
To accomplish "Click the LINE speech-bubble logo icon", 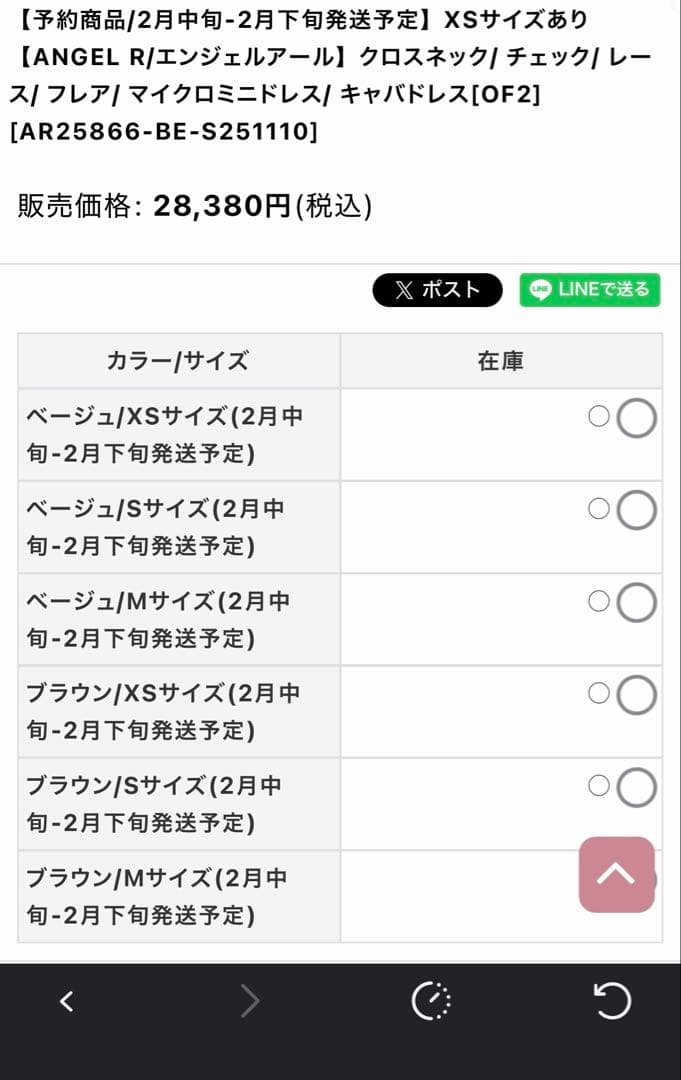I will click(x=538, y=289).
